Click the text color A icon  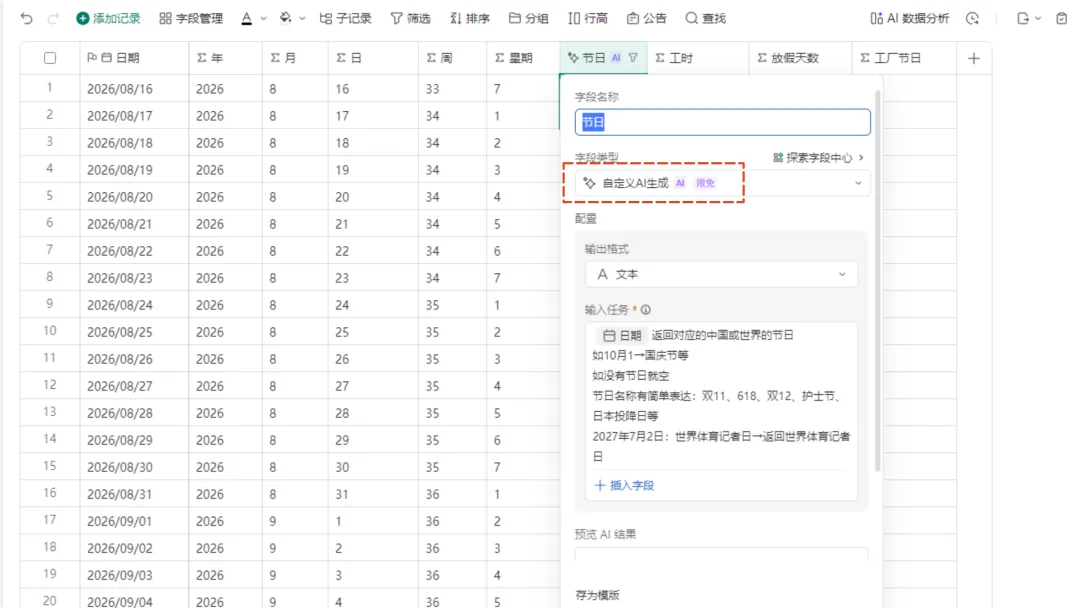click(x=247, y=19)
